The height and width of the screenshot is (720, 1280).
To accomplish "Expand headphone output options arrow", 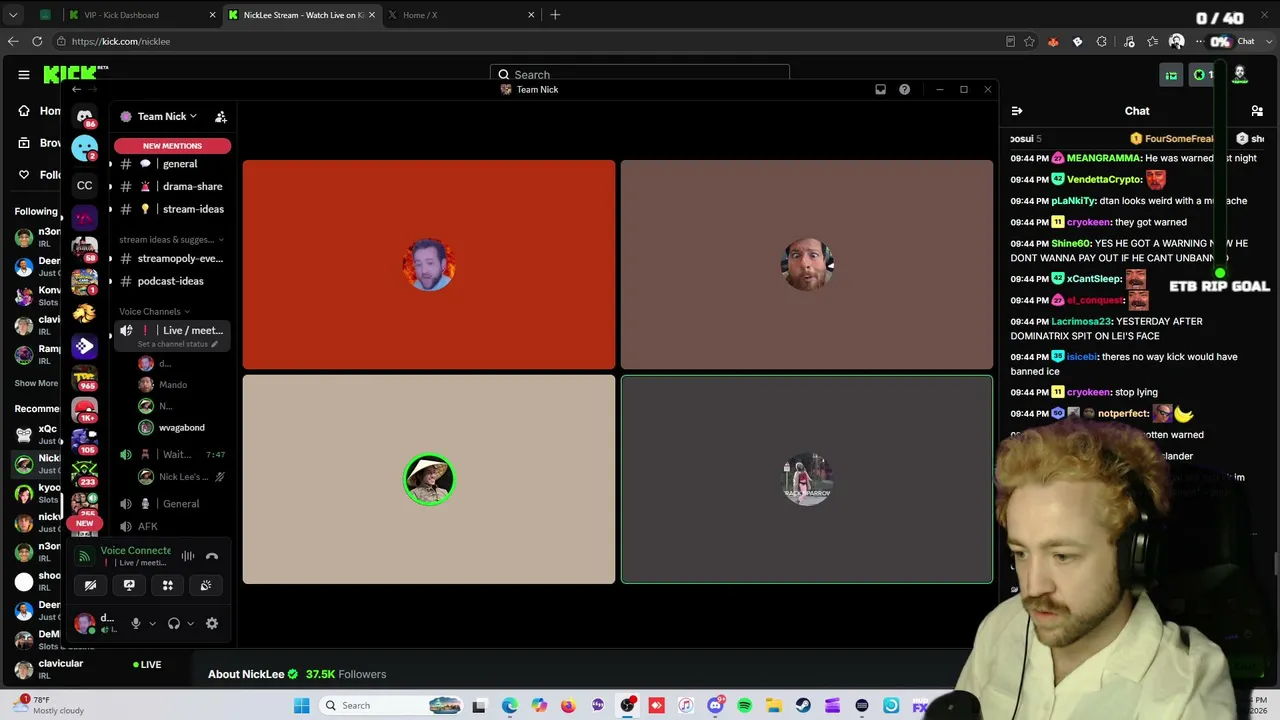I will click(190, 624).
